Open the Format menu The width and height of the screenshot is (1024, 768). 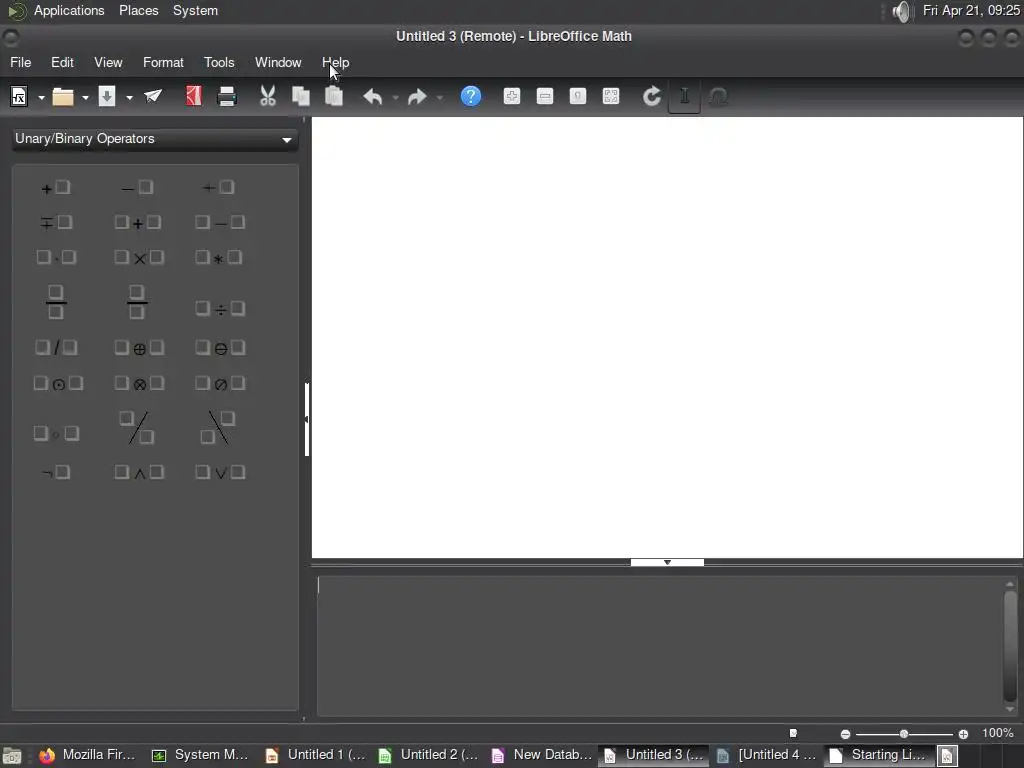point(163,63)
